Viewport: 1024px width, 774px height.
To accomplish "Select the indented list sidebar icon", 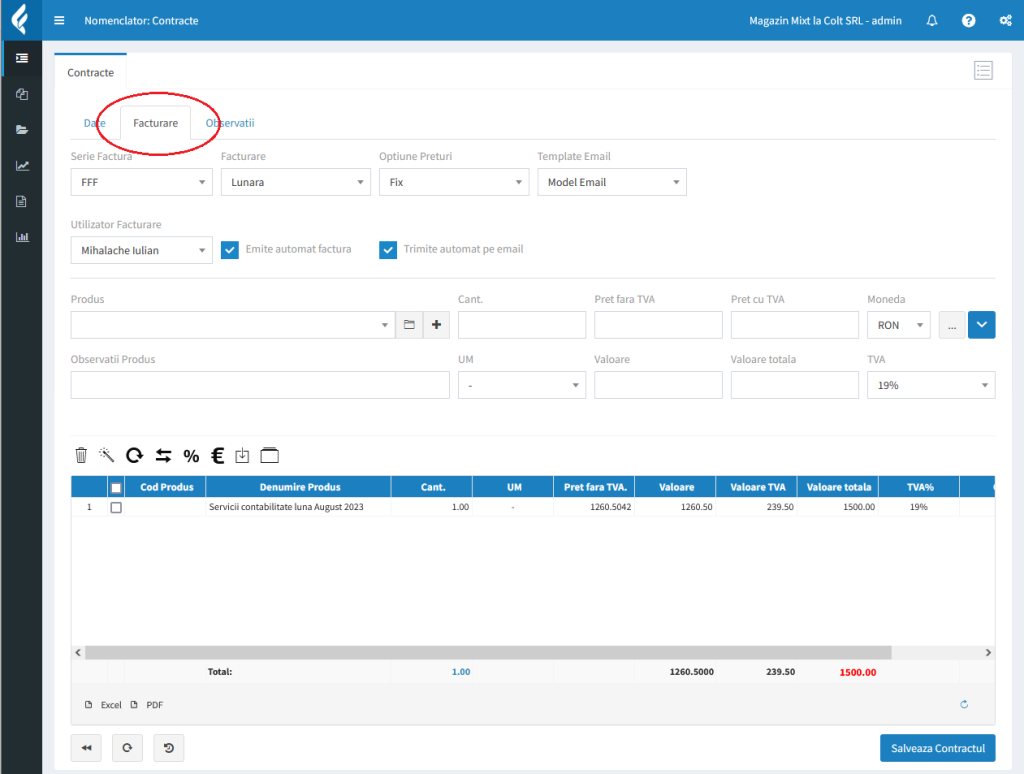I will pos(22,58).
